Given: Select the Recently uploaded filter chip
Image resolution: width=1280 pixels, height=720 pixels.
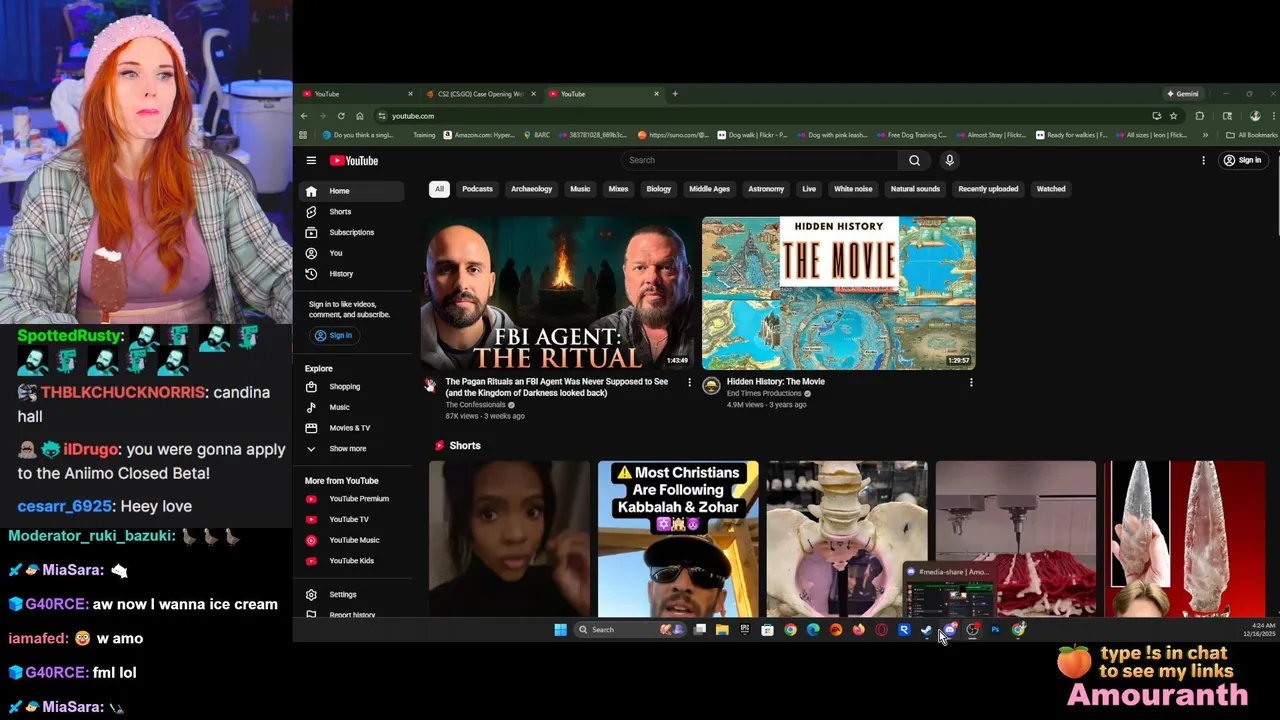Looking at the screenshot, I should click(988, 189).
